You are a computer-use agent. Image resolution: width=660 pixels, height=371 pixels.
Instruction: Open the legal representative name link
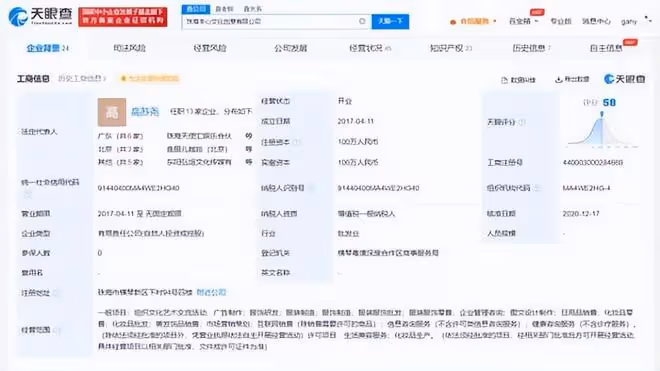(x=145, y=112)
